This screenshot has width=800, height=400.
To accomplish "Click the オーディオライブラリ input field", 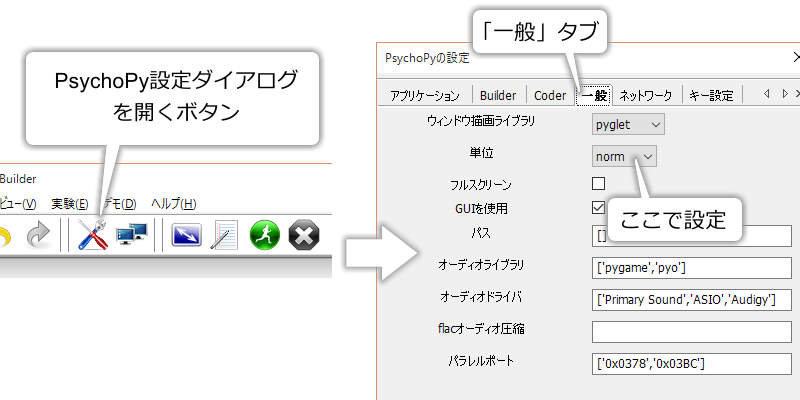I will coord(691,268).
